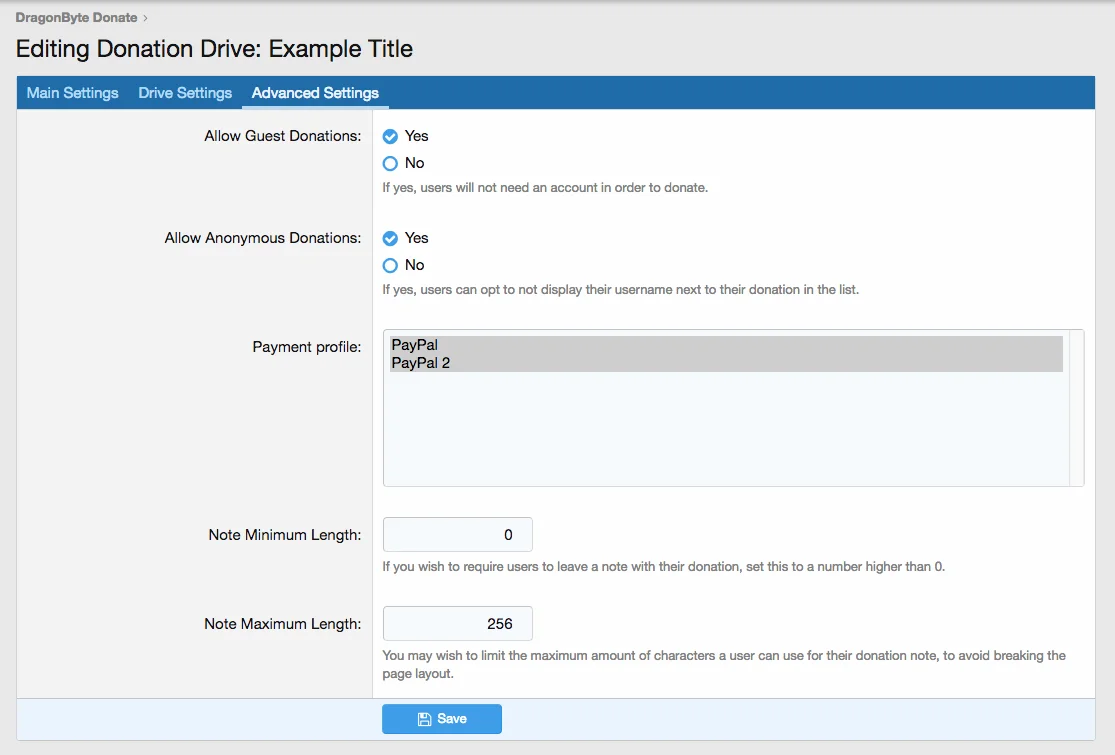Image resolution: width=1115 pixels, height=755 pixels.
Task: Click the breadcrumb arrow after DragonByte Donate
Action: 145,18
